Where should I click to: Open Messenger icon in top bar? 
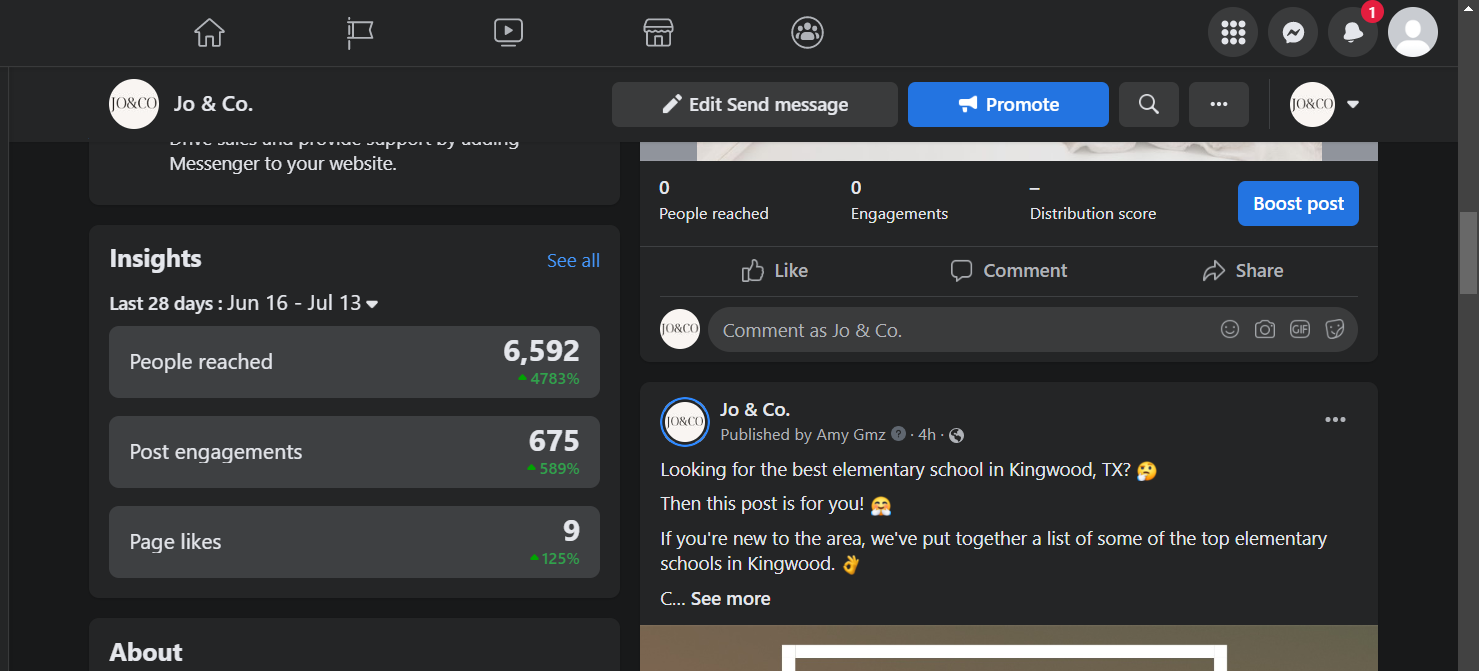click(x=1293, y=33)
